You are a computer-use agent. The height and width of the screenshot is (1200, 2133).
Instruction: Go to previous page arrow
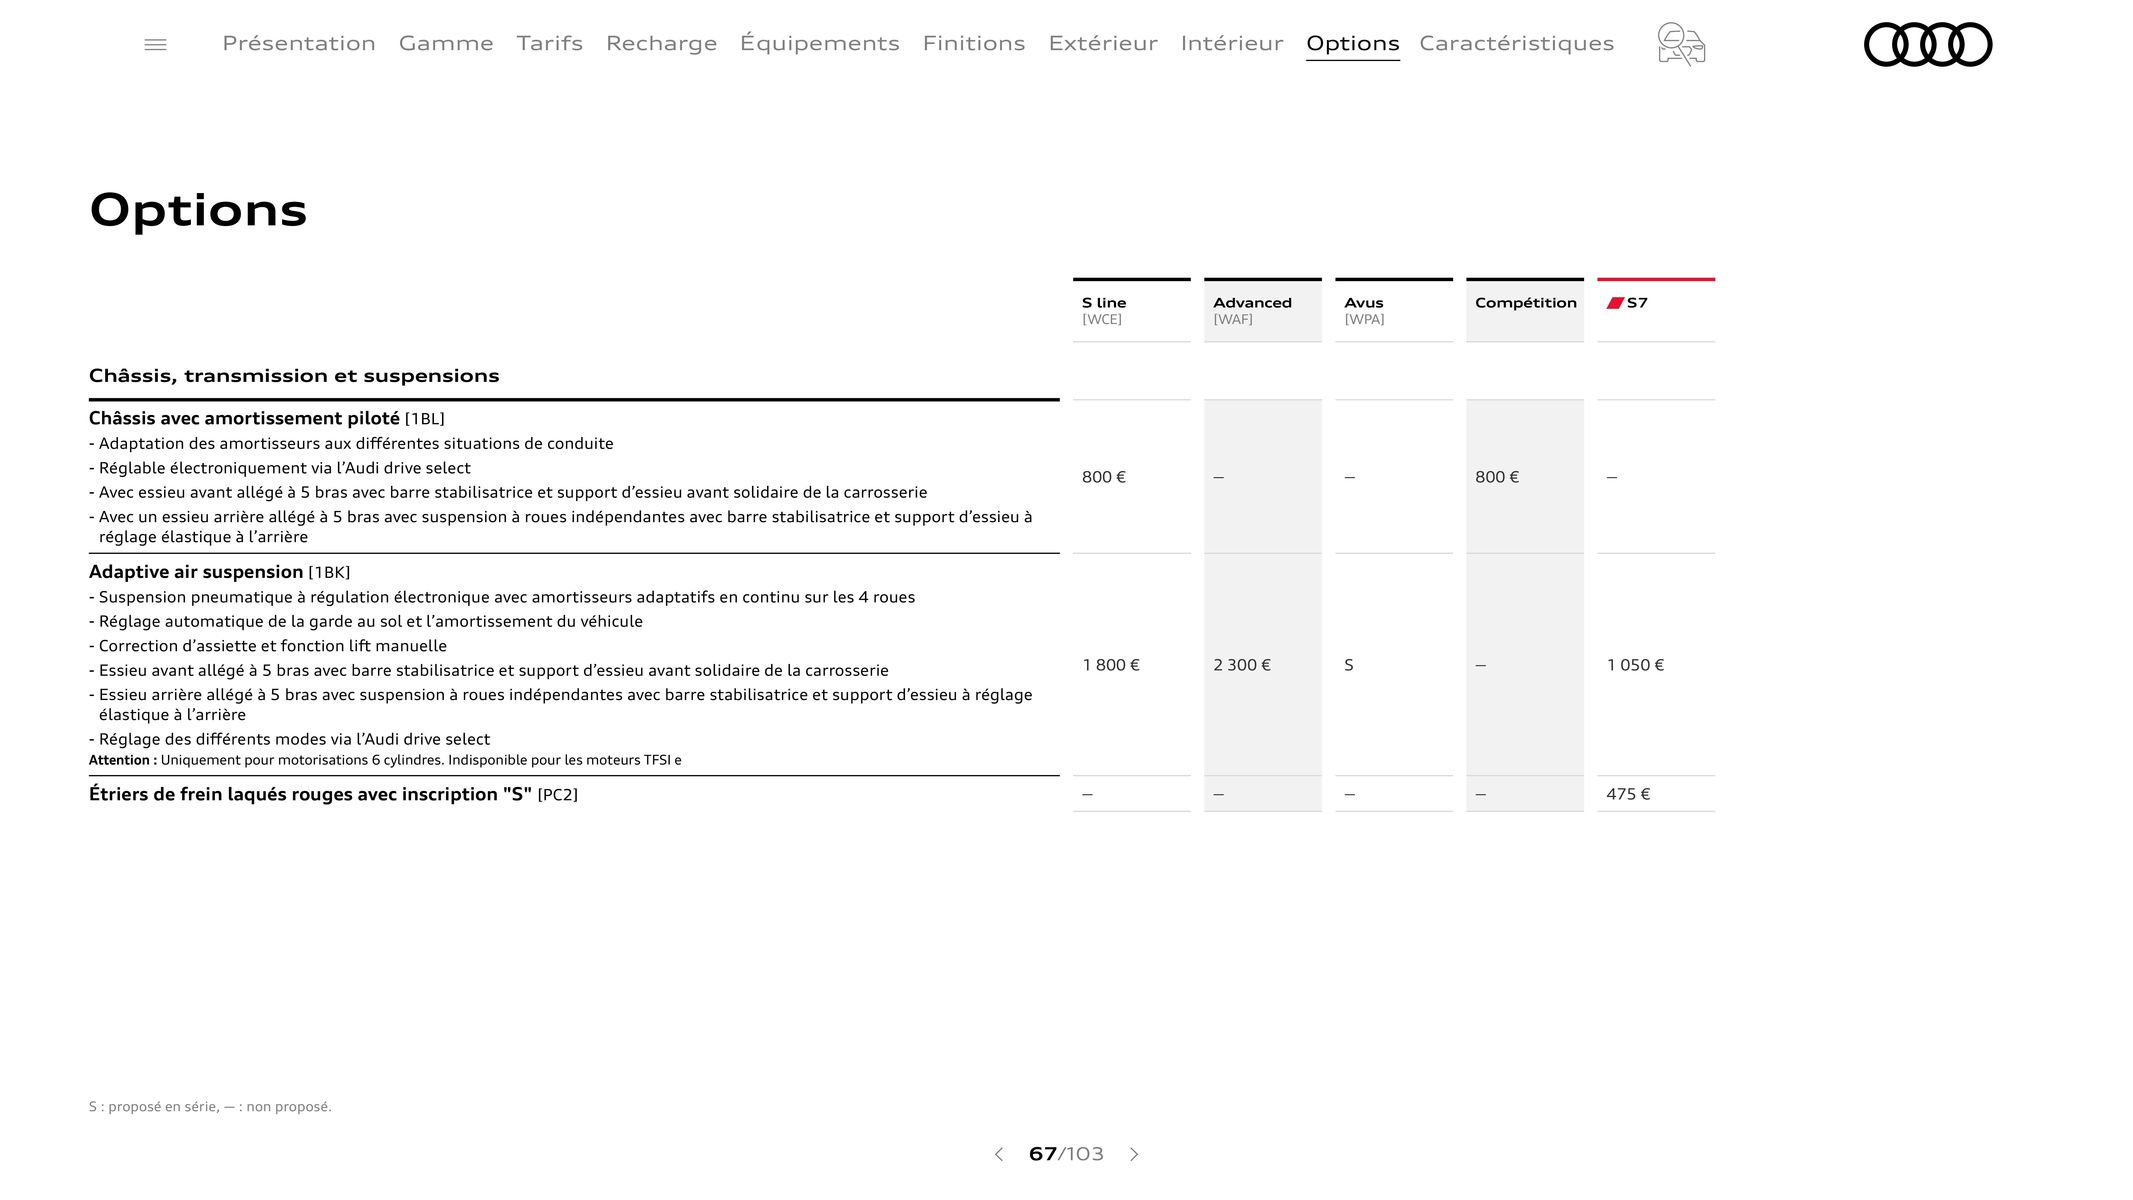[x=998, y=1154]
